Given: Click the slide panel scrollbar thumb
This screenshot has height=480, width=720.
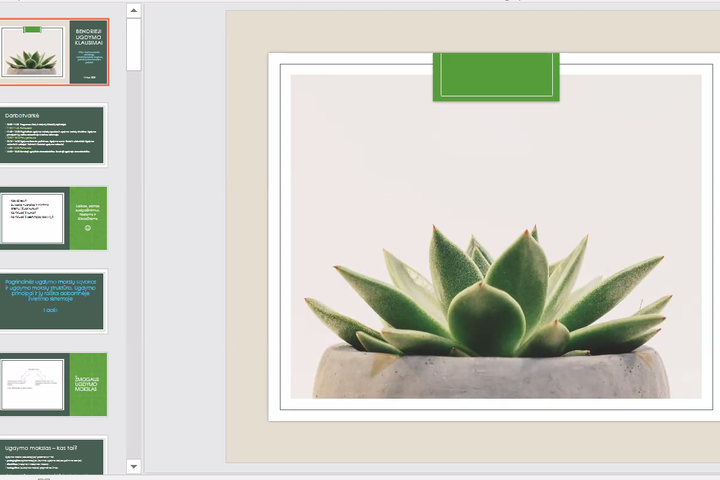Looking at the screenshot, I should pyautogui.click(x=134, y=45).
